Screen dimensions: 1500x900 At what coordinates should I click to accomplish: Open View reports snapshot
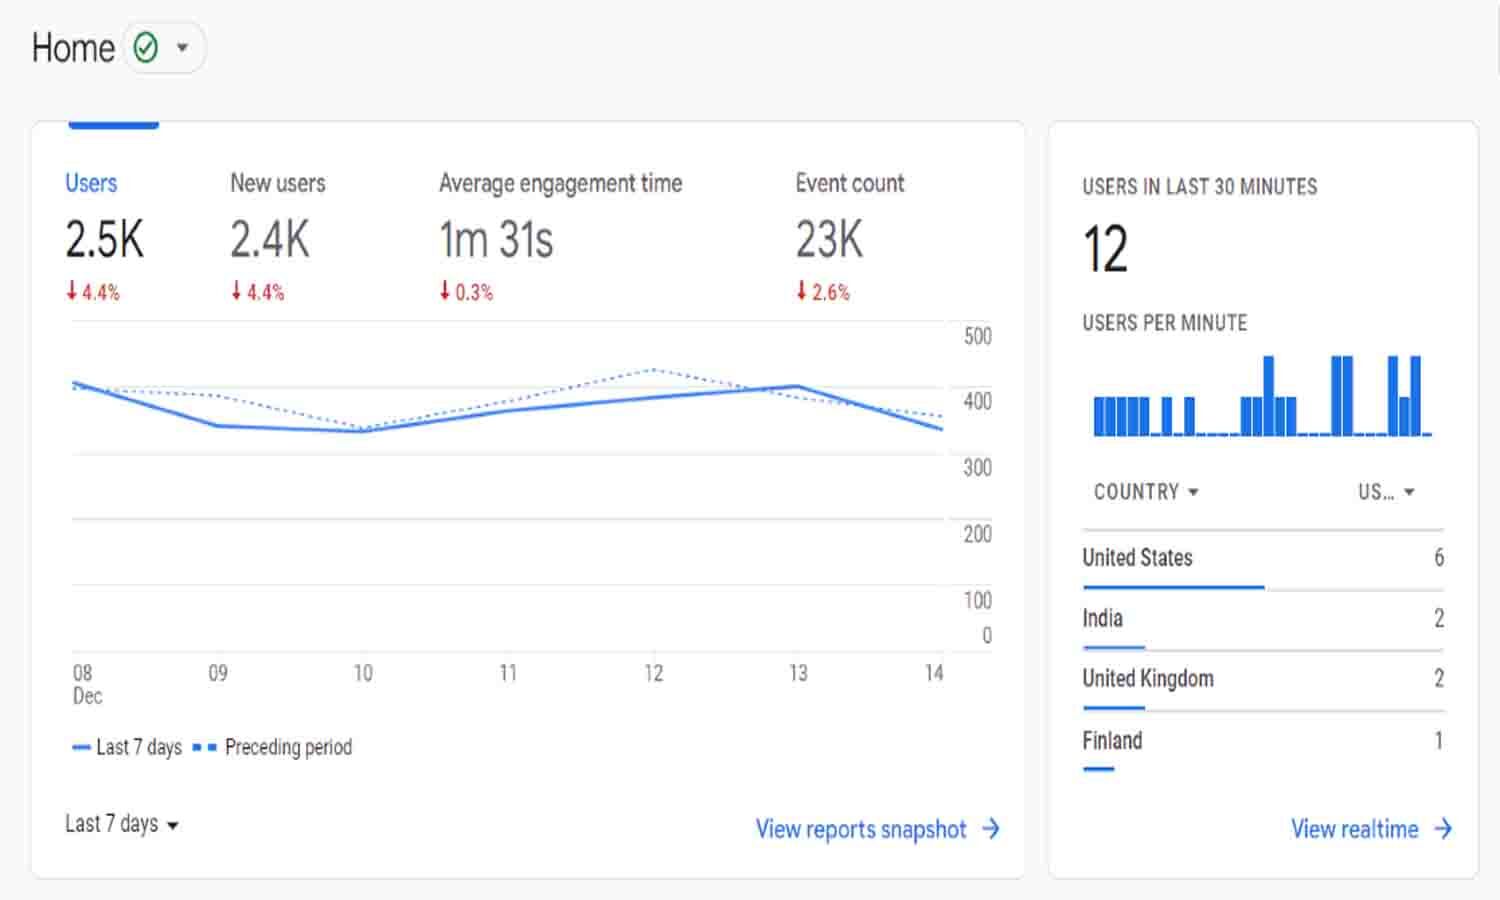[861, 829]
